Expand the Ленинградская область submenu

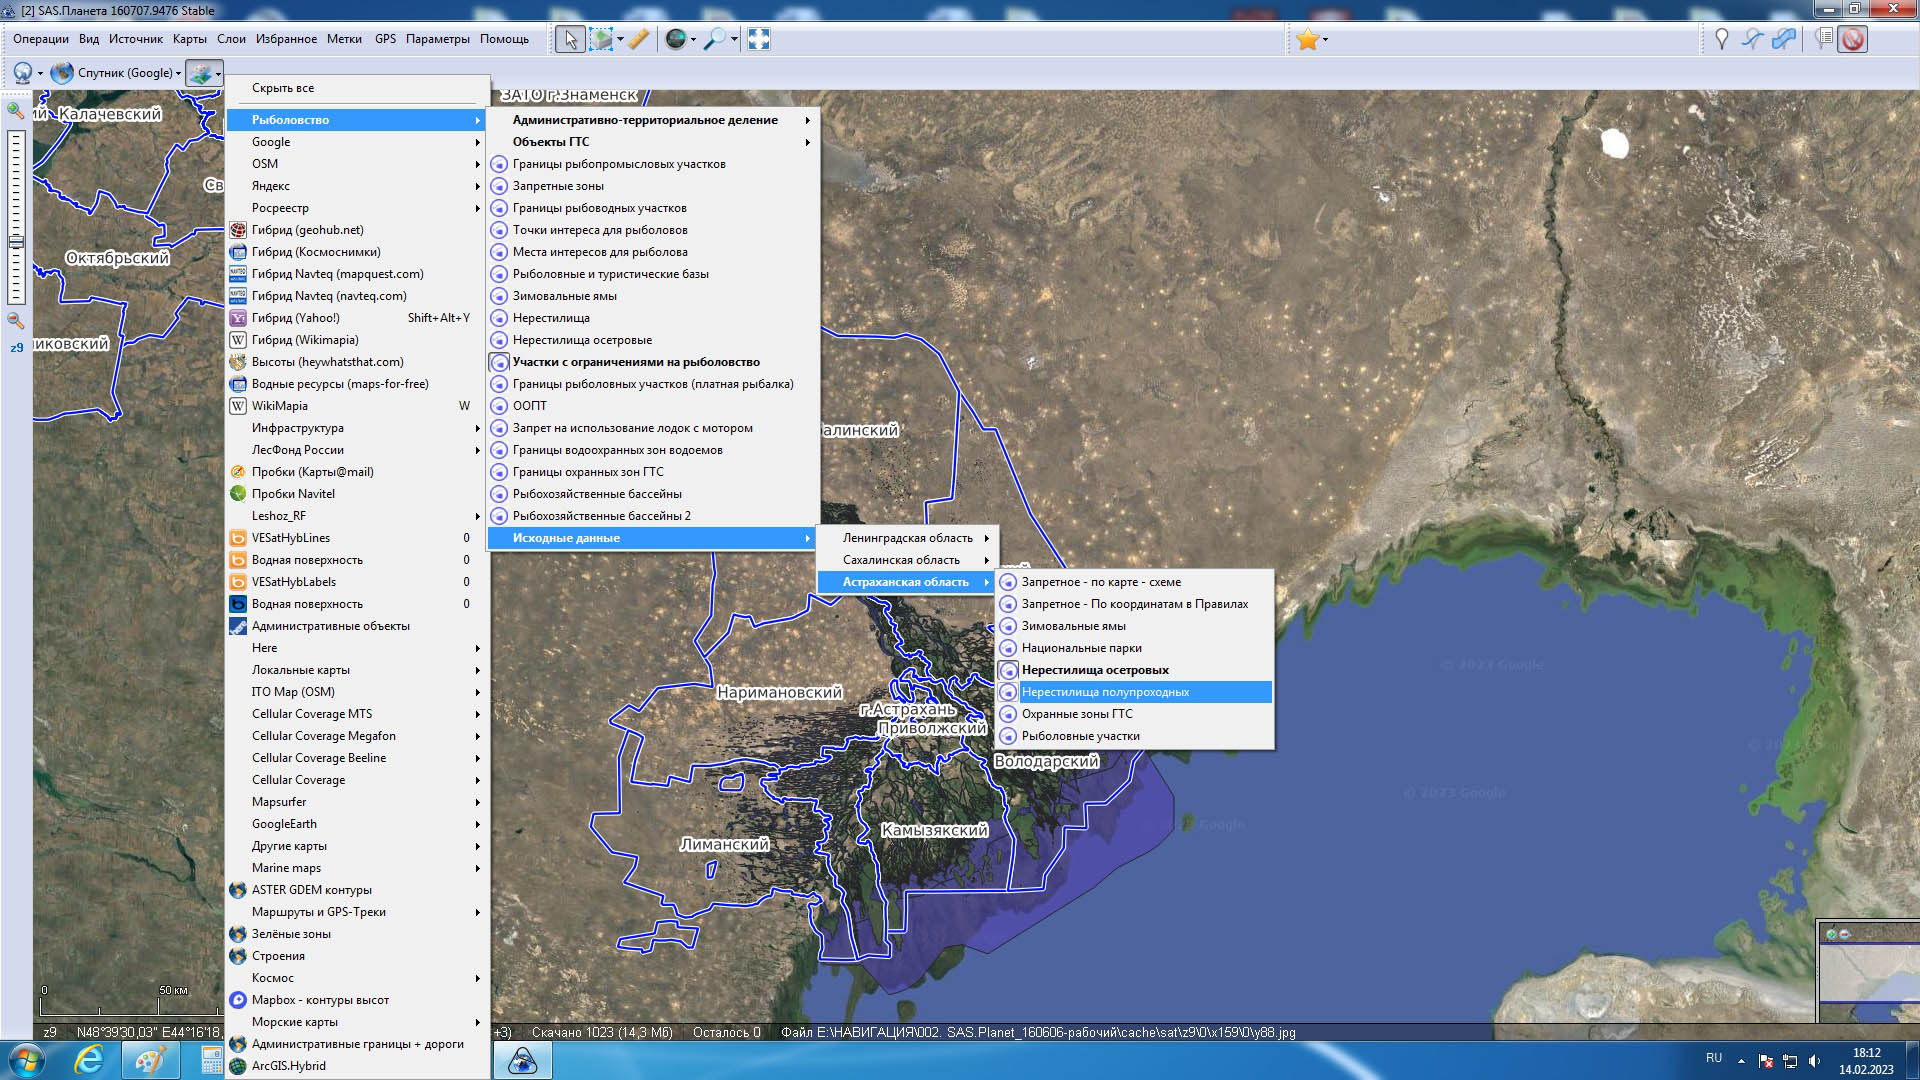coord(907,538)
